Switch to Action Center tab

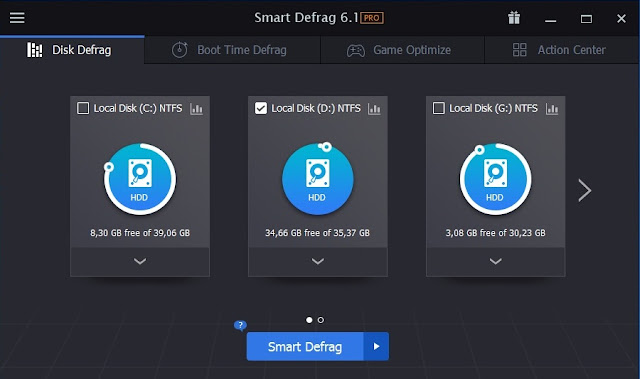coord(562,50)
